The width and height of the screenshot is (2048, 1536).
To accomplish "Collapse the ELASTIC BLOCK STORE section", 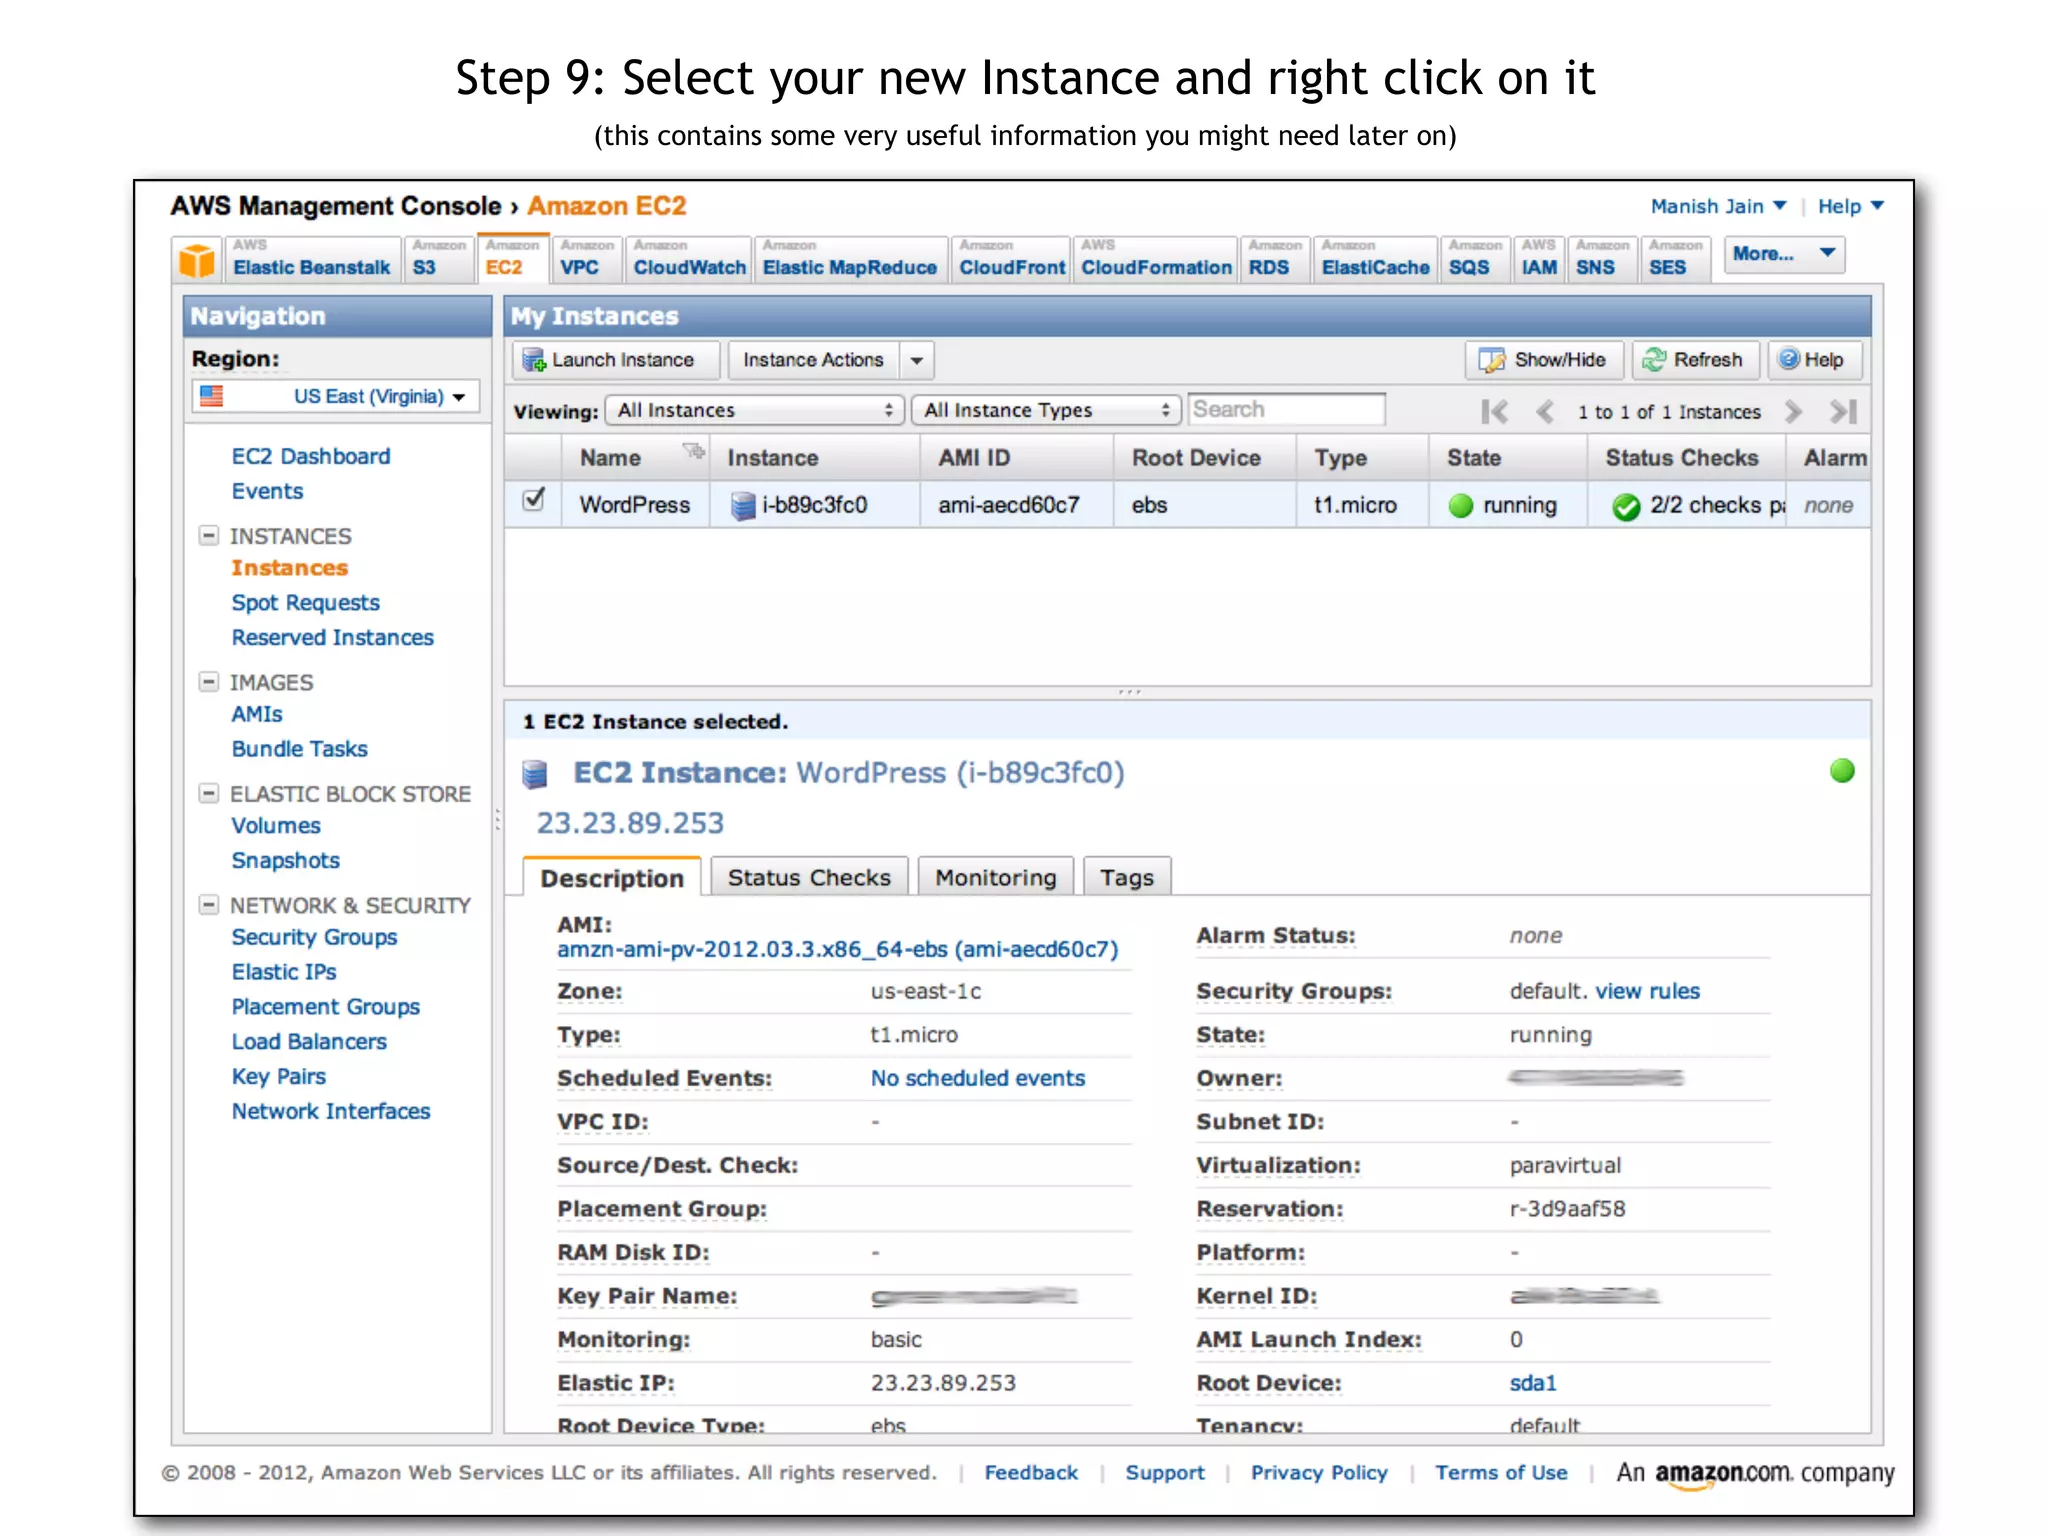I will [x=209, y=793].
